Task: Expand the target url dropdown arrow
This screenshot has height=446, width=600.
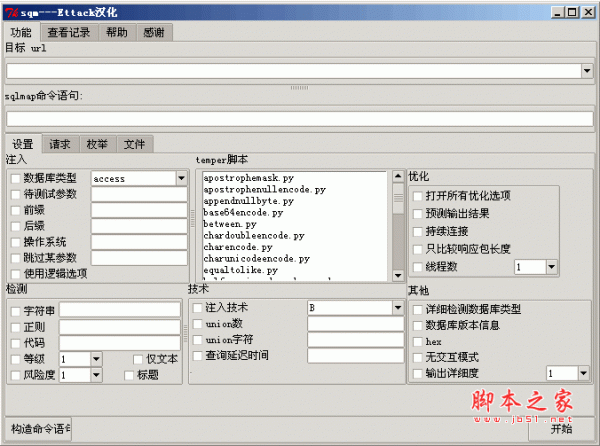Action: 587,71
